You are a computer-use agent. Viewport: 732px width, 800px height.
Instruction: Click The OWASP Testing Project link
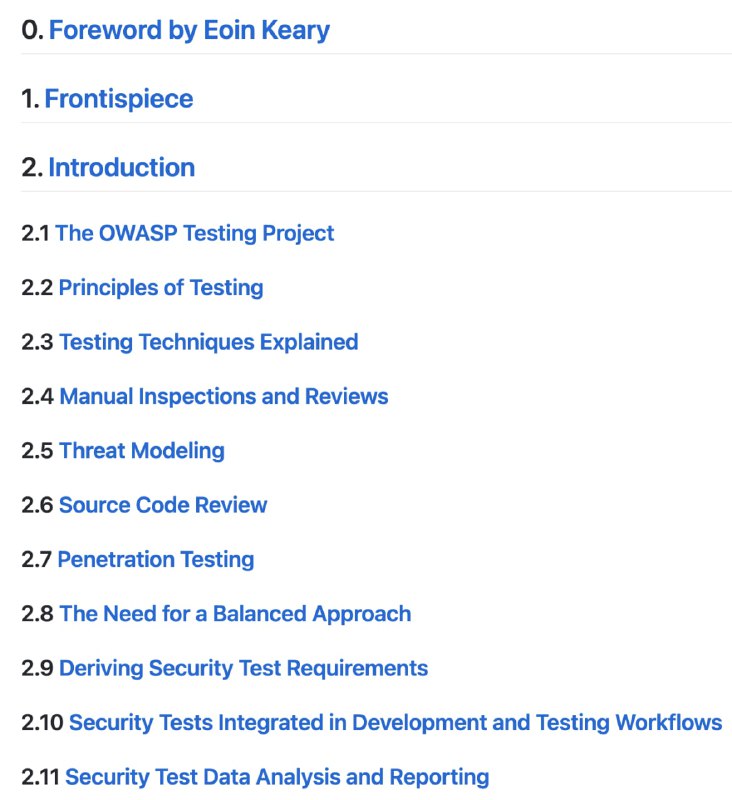[195, 233]
